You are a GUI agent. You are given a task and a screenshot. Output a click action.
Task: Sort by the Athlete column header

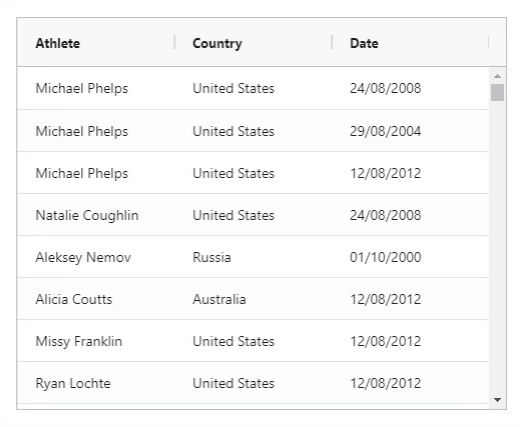58,43
